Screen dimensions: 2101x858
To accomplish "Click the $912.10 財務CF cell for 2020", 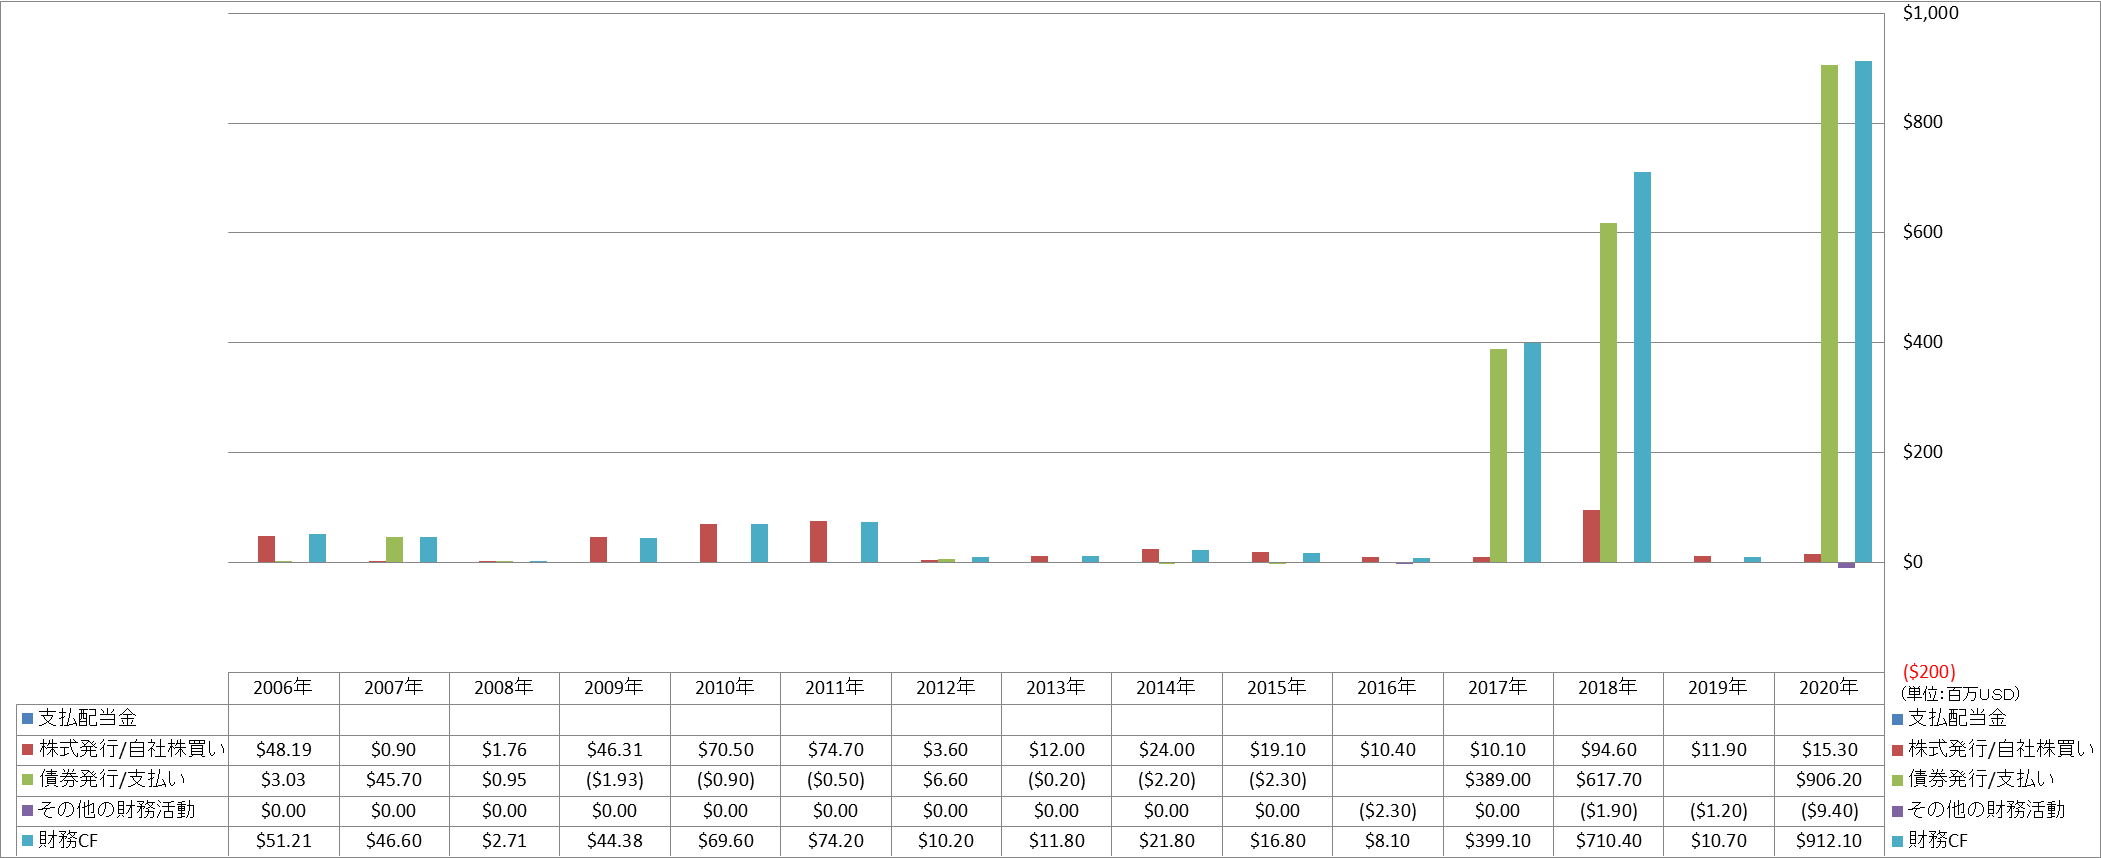I will tap(1829, 841).
